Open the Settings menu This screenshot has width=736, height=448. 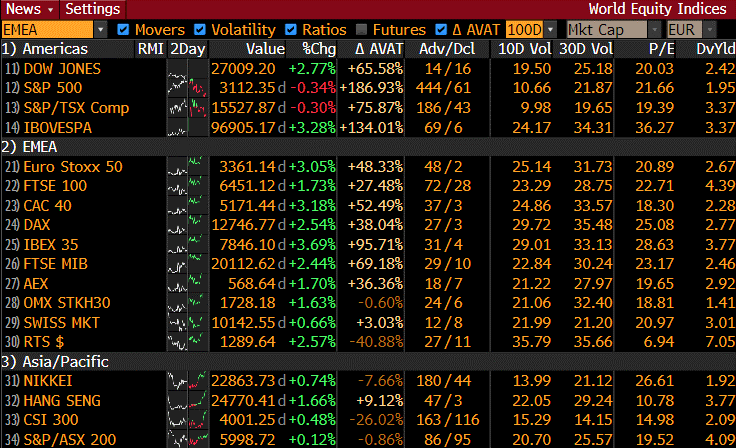click(x=92, y=9)
